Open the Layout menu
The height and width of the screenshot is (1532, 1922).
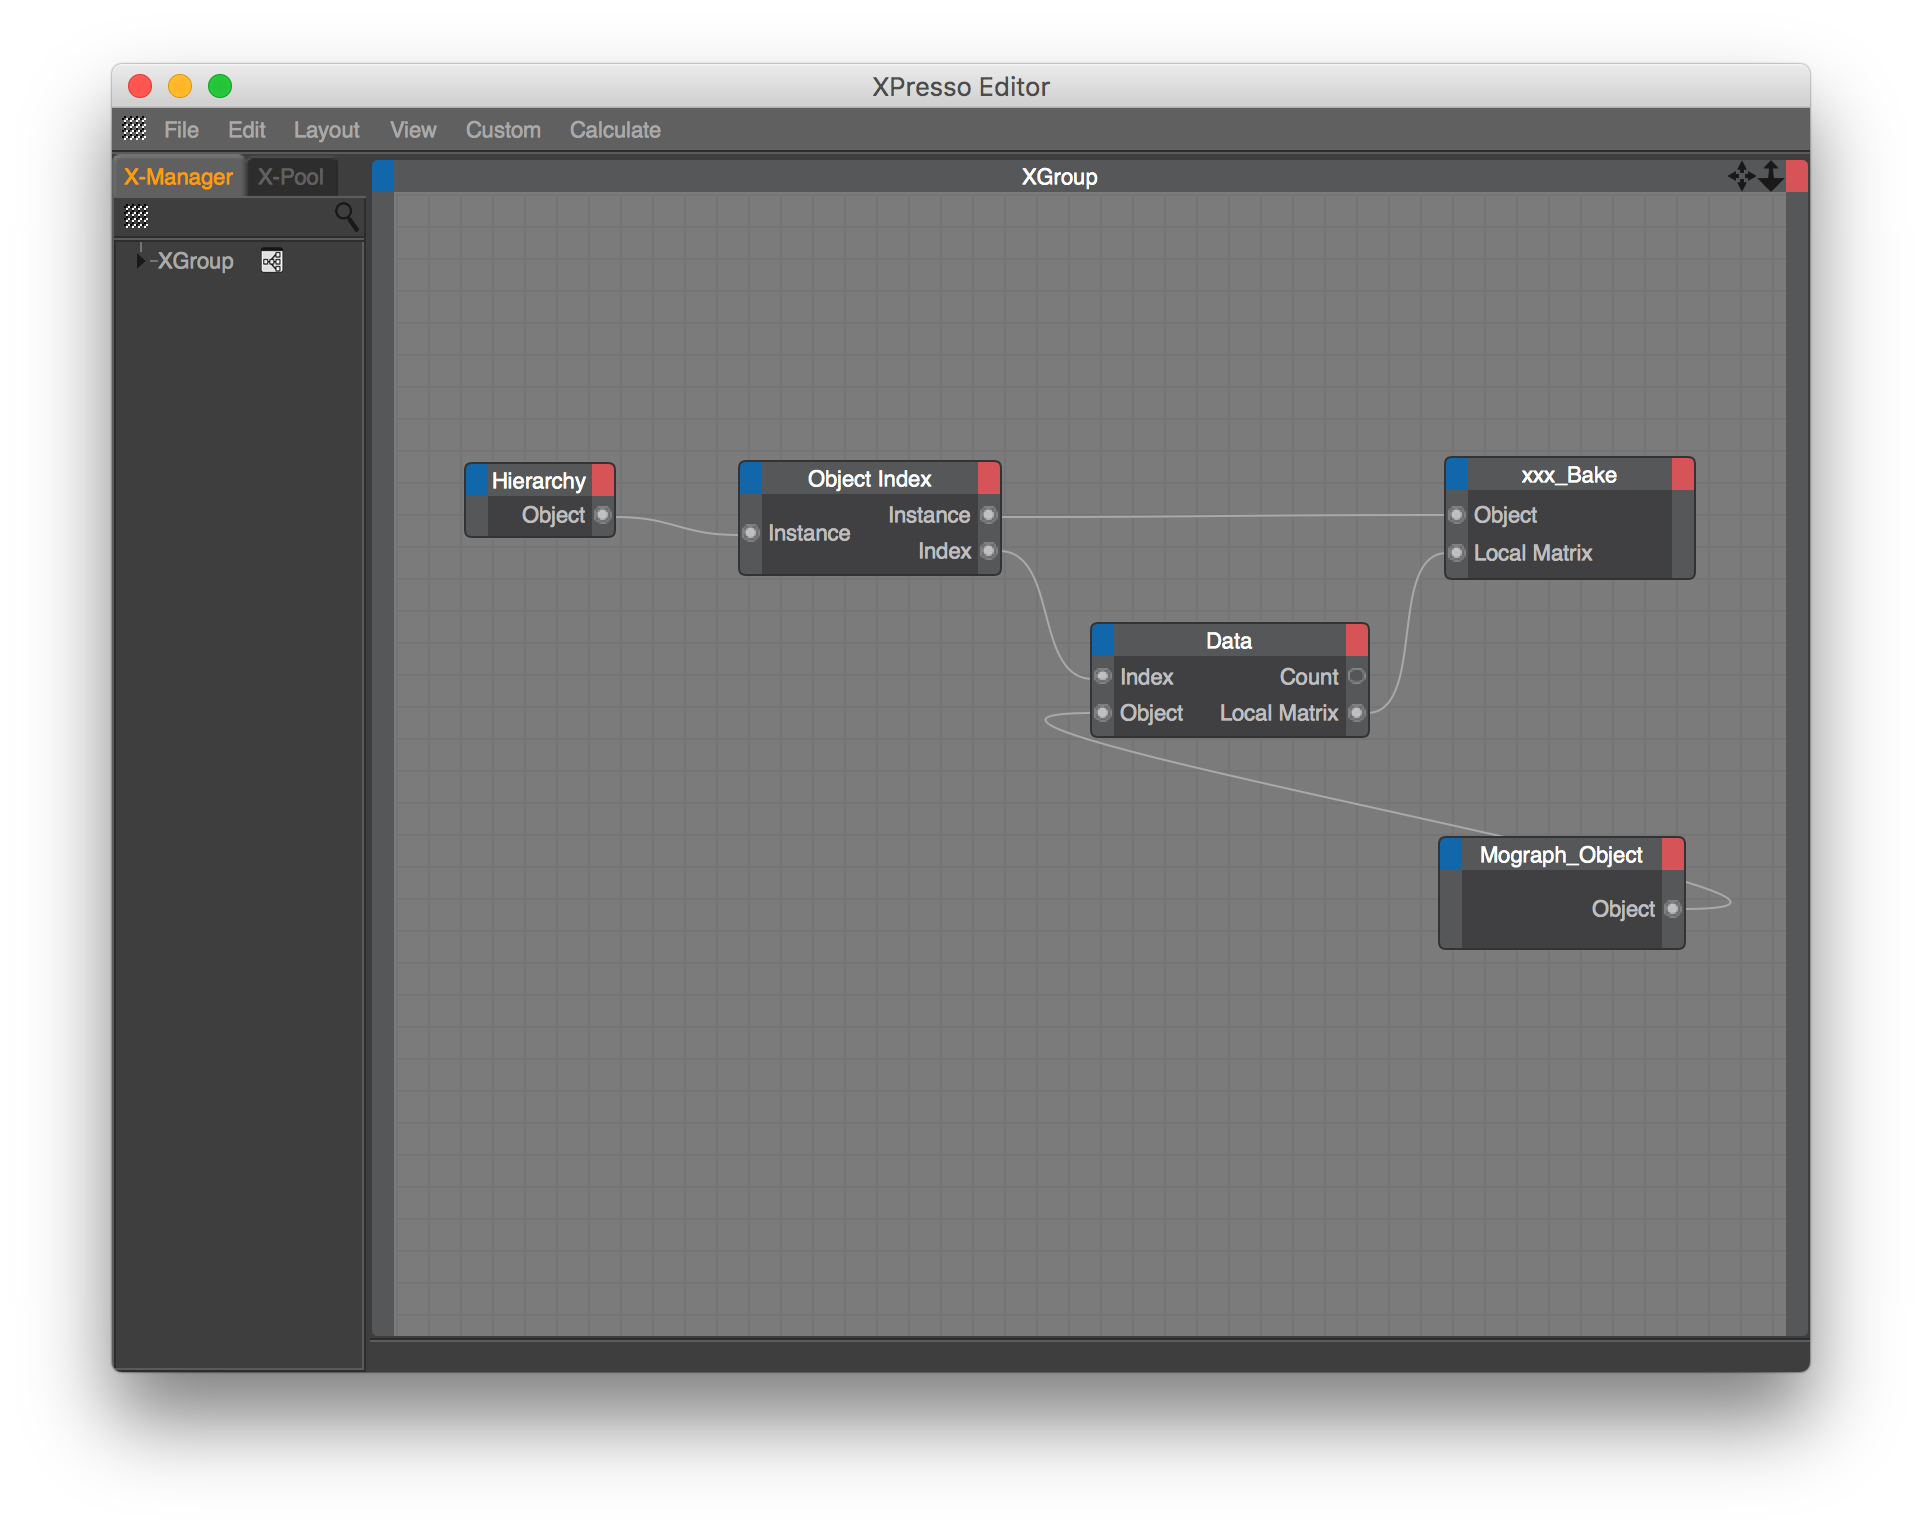pyautogui.click(x=326, y=130)
